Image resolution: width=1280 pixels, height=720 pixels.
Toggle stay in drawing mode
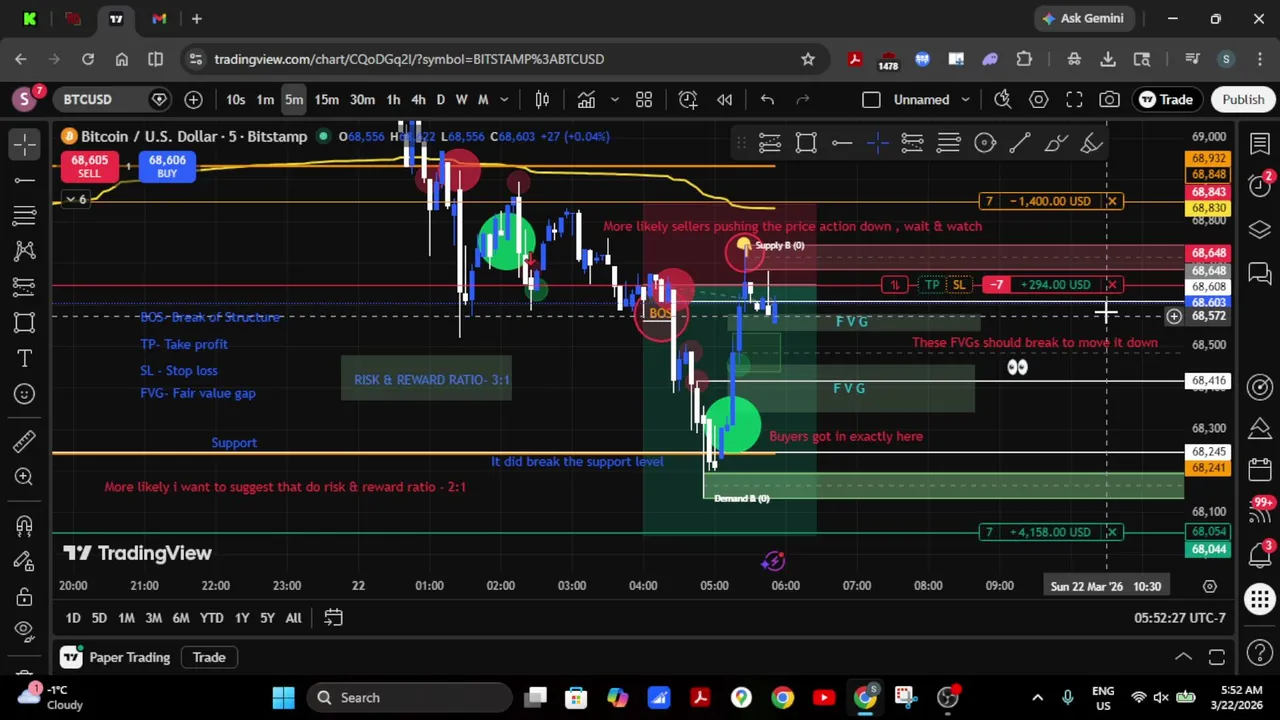point(25,561)
